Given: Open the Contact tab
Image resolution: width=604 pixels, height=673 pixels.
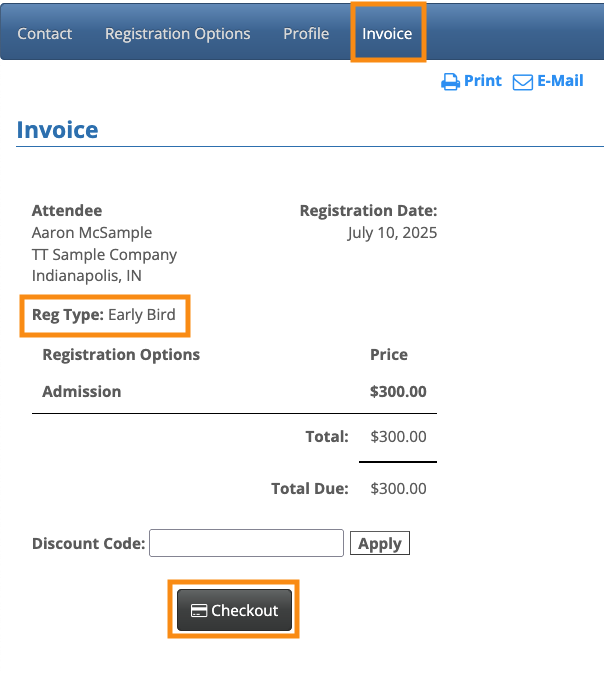Looking at the screenshot, I should pyautogui.click(x=45, y=33).
